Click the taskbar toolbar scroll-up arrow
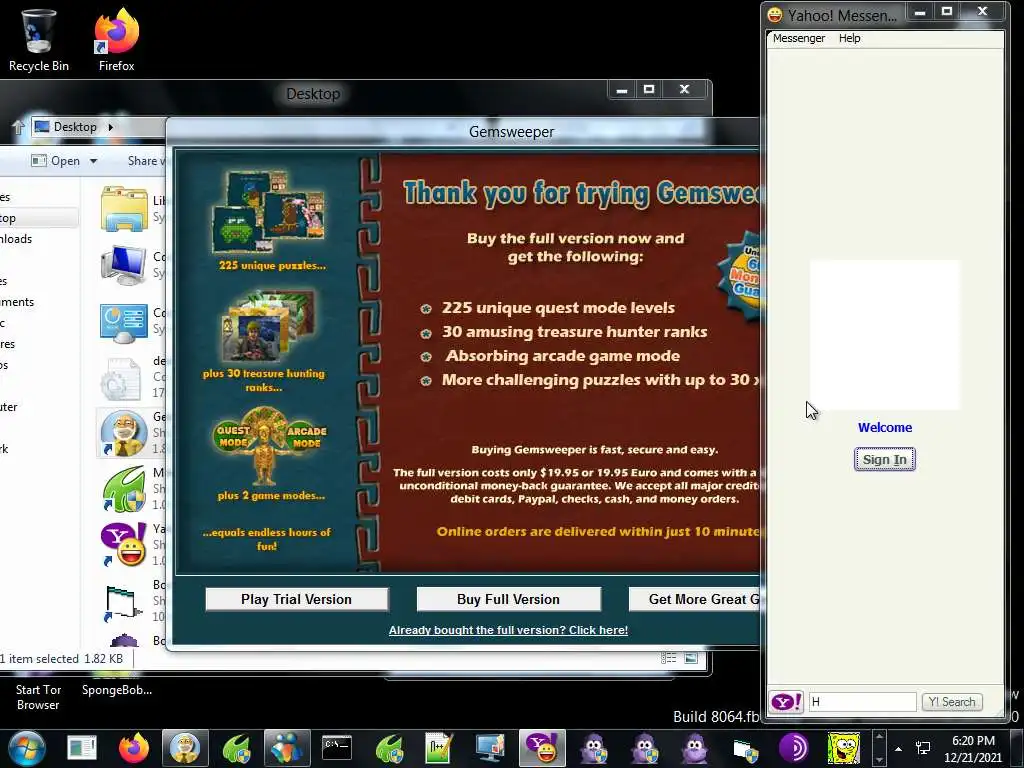The image size is (1024, 768). coord(879,737)
